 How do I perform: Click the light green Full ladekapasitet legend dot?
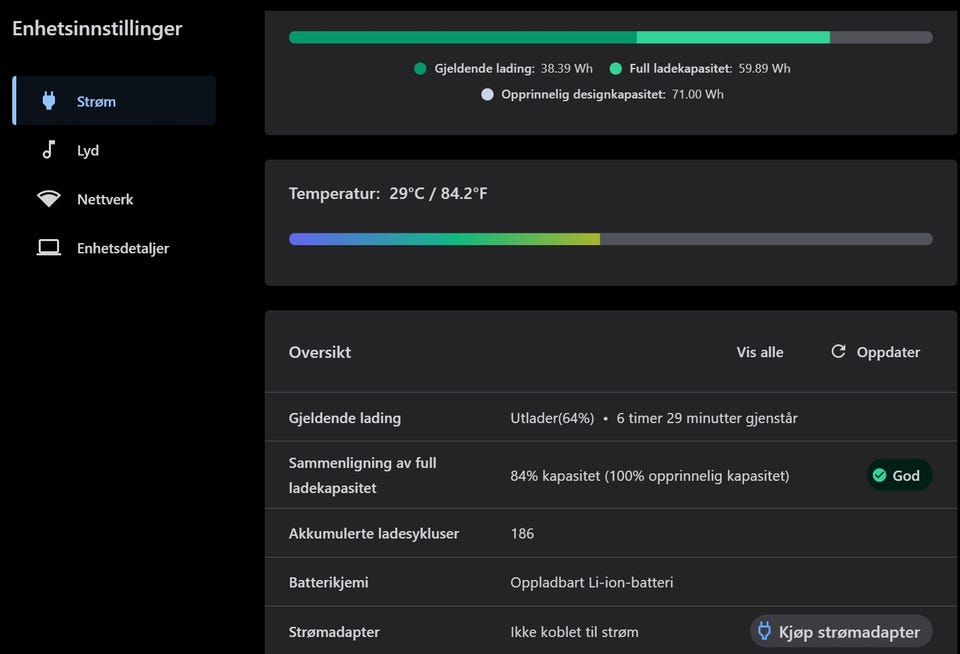click(616, 69)
